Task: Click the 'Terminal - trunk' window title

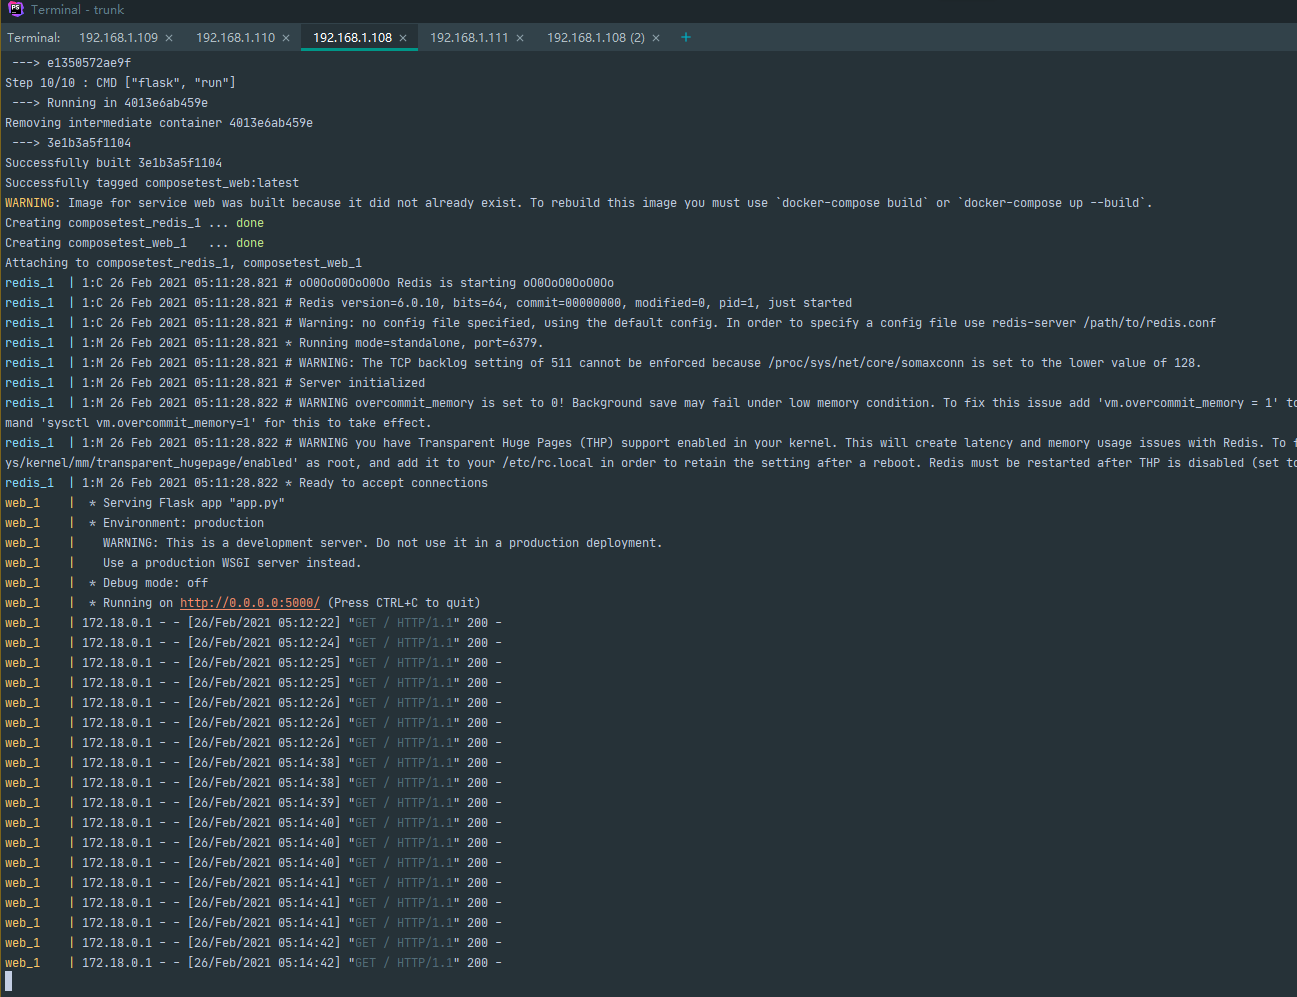Action: coord(77,10)
